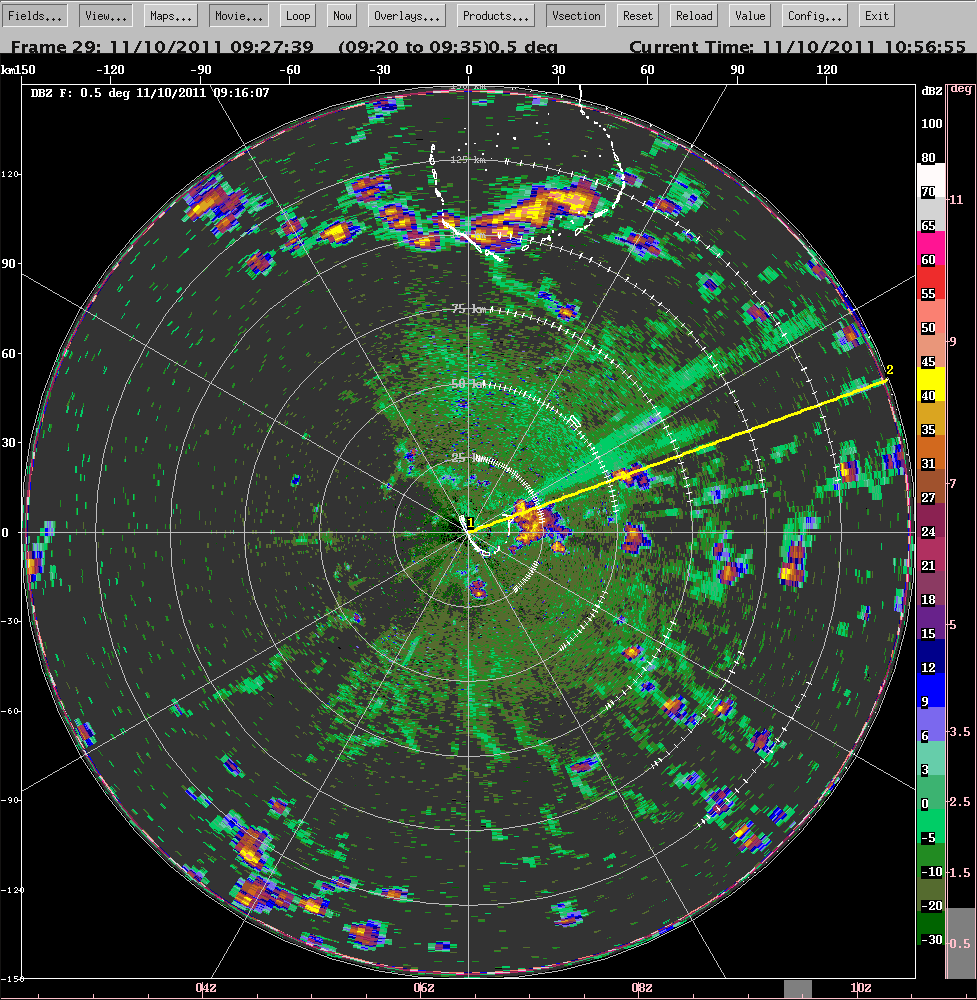Click the Exit button

877,16
